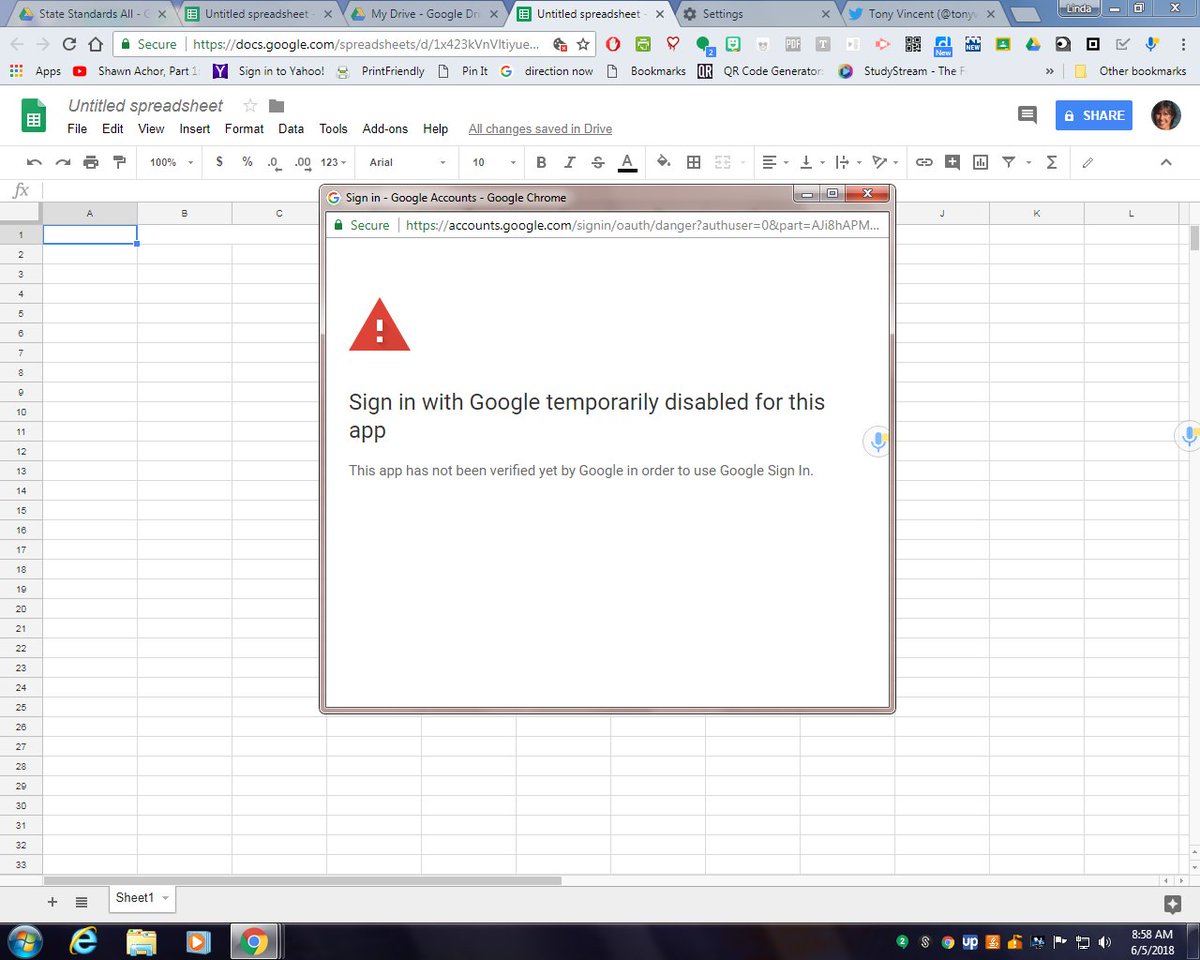Click the Insert chart icon
This screenshot has height=960, width=1200.
980,162
